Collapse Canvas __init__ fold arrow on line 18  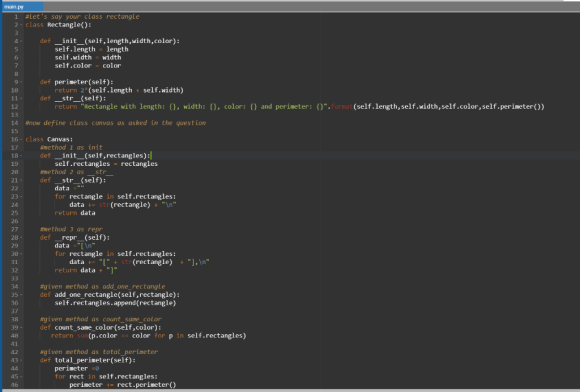(21, 156)
